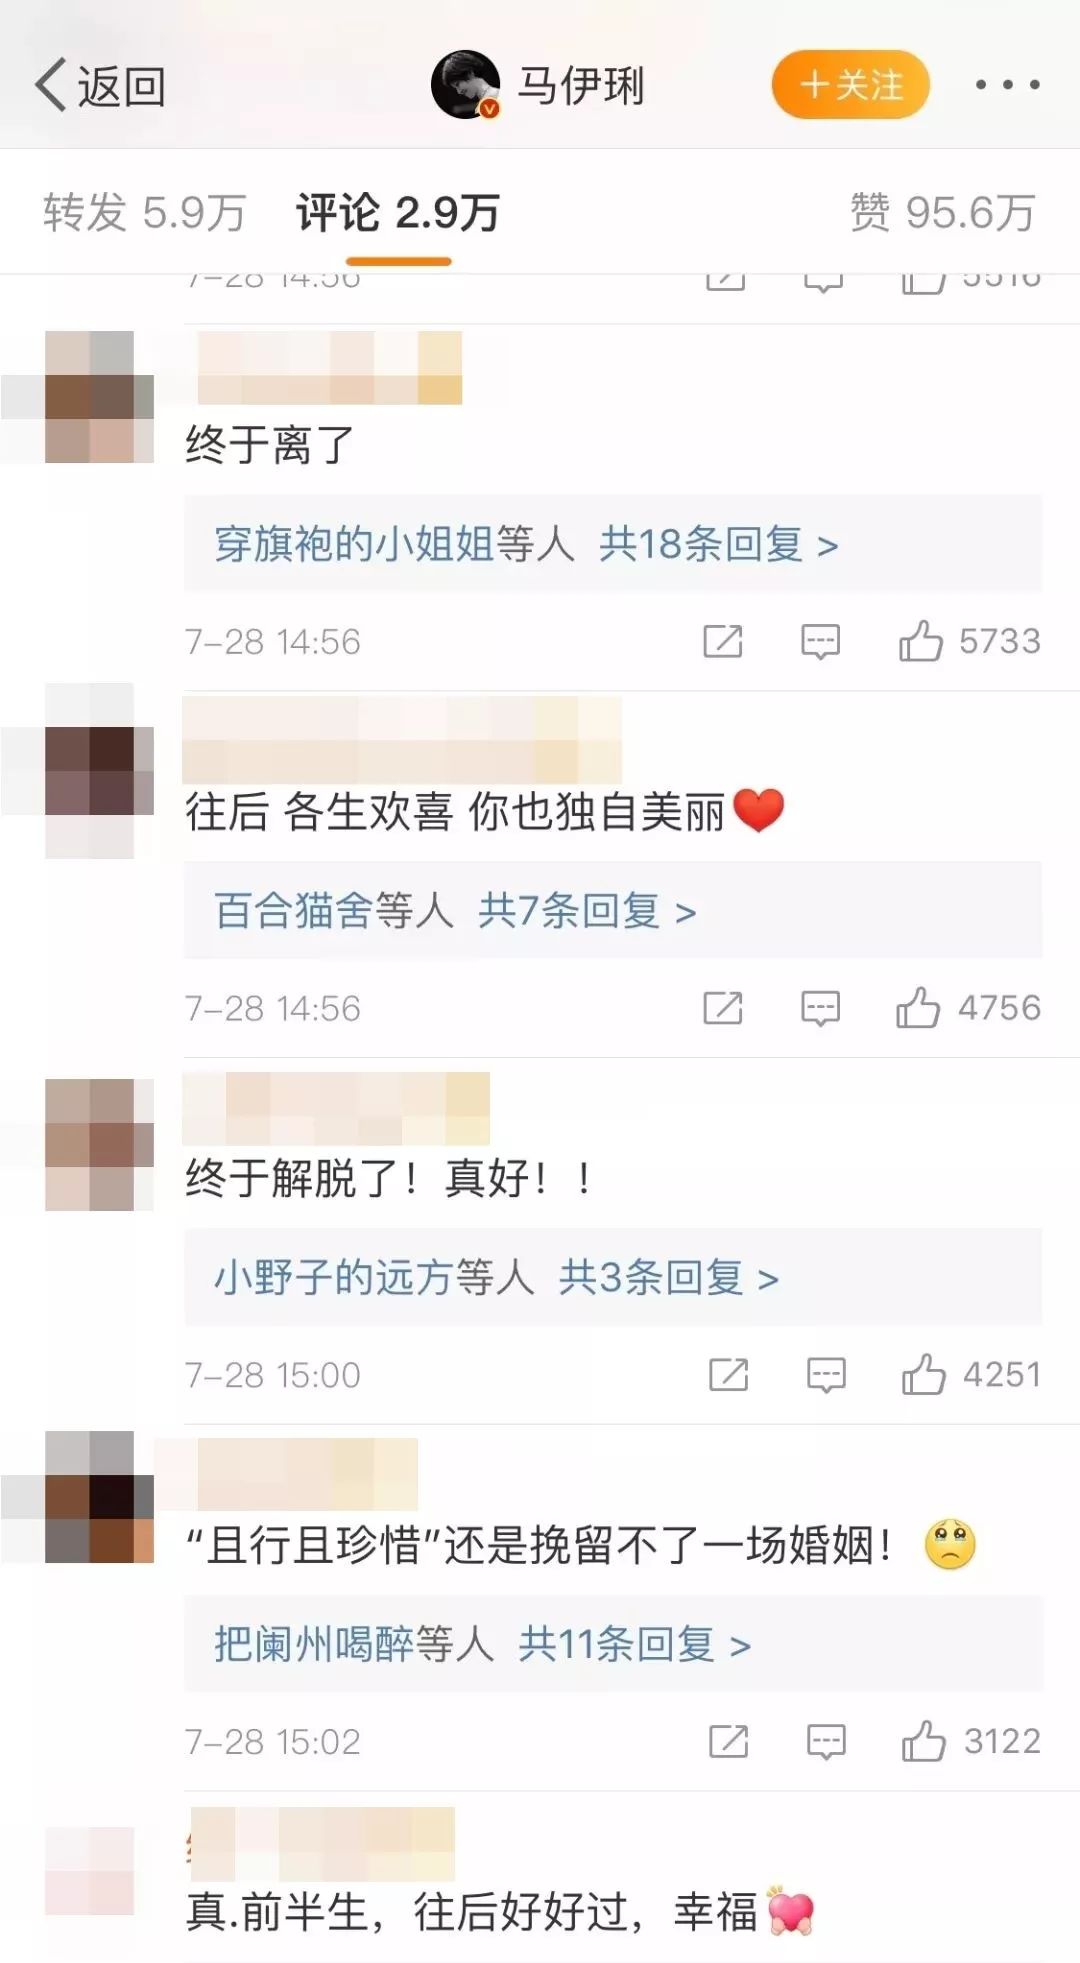Toggle like on comment with 3122 likes
The height and width of the screenshot is (1963, 1080).
click(x=923, y=1741)
